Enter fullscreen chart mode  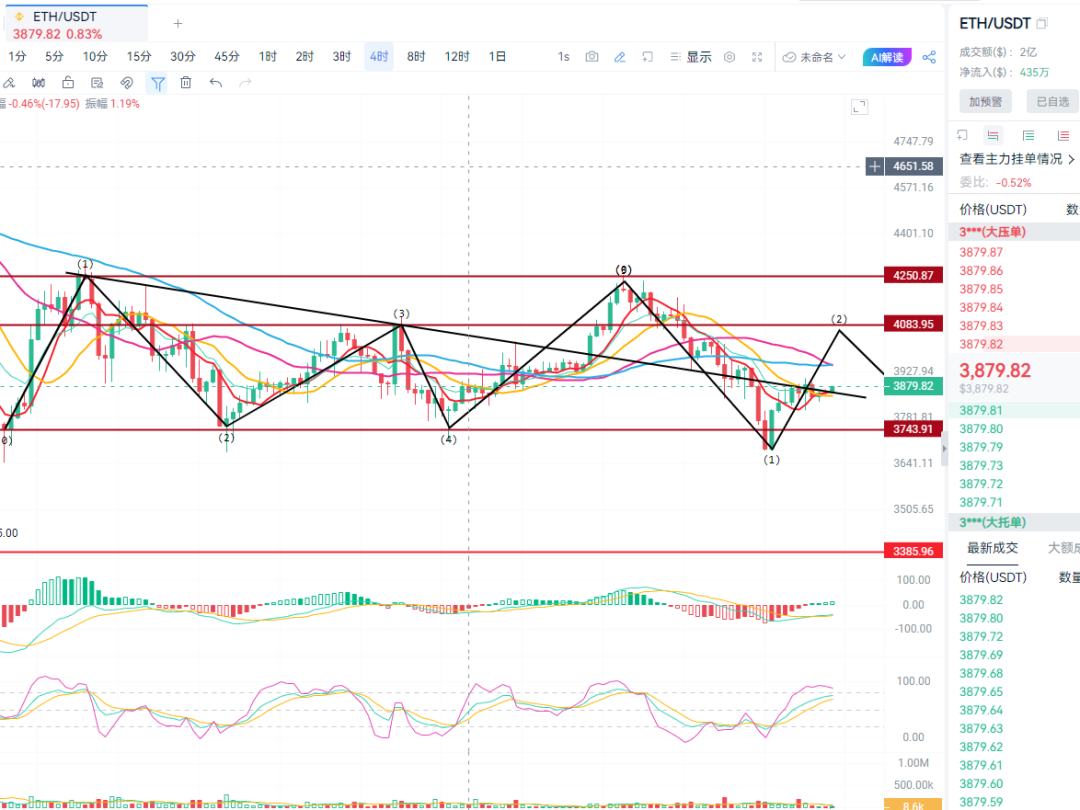(757, 57)
